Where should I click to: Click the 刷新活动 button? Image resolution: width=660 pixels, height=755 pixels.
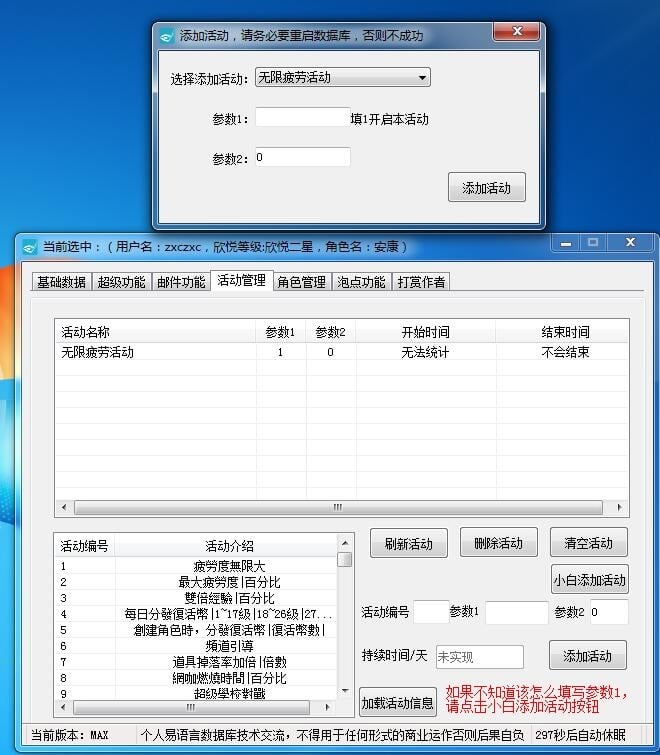pyautogui.click(x=408, y=544)
